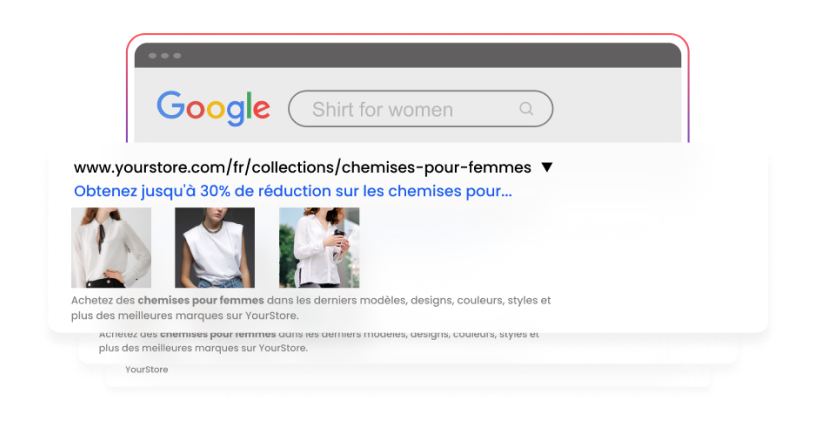Select second card's 'plus des meilleures marques' line

pyautogui.click(x=203, y=348)
